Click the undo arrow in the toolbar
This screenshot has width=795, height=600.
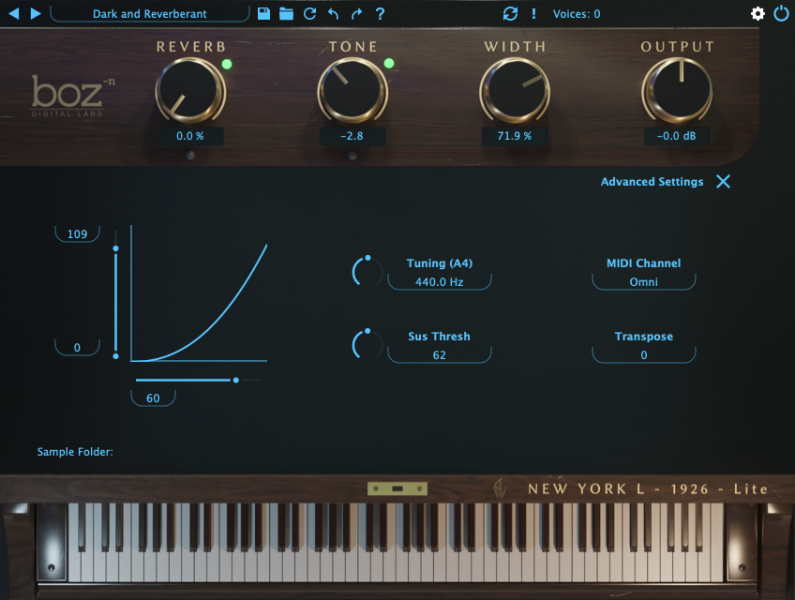coord(333,14)
